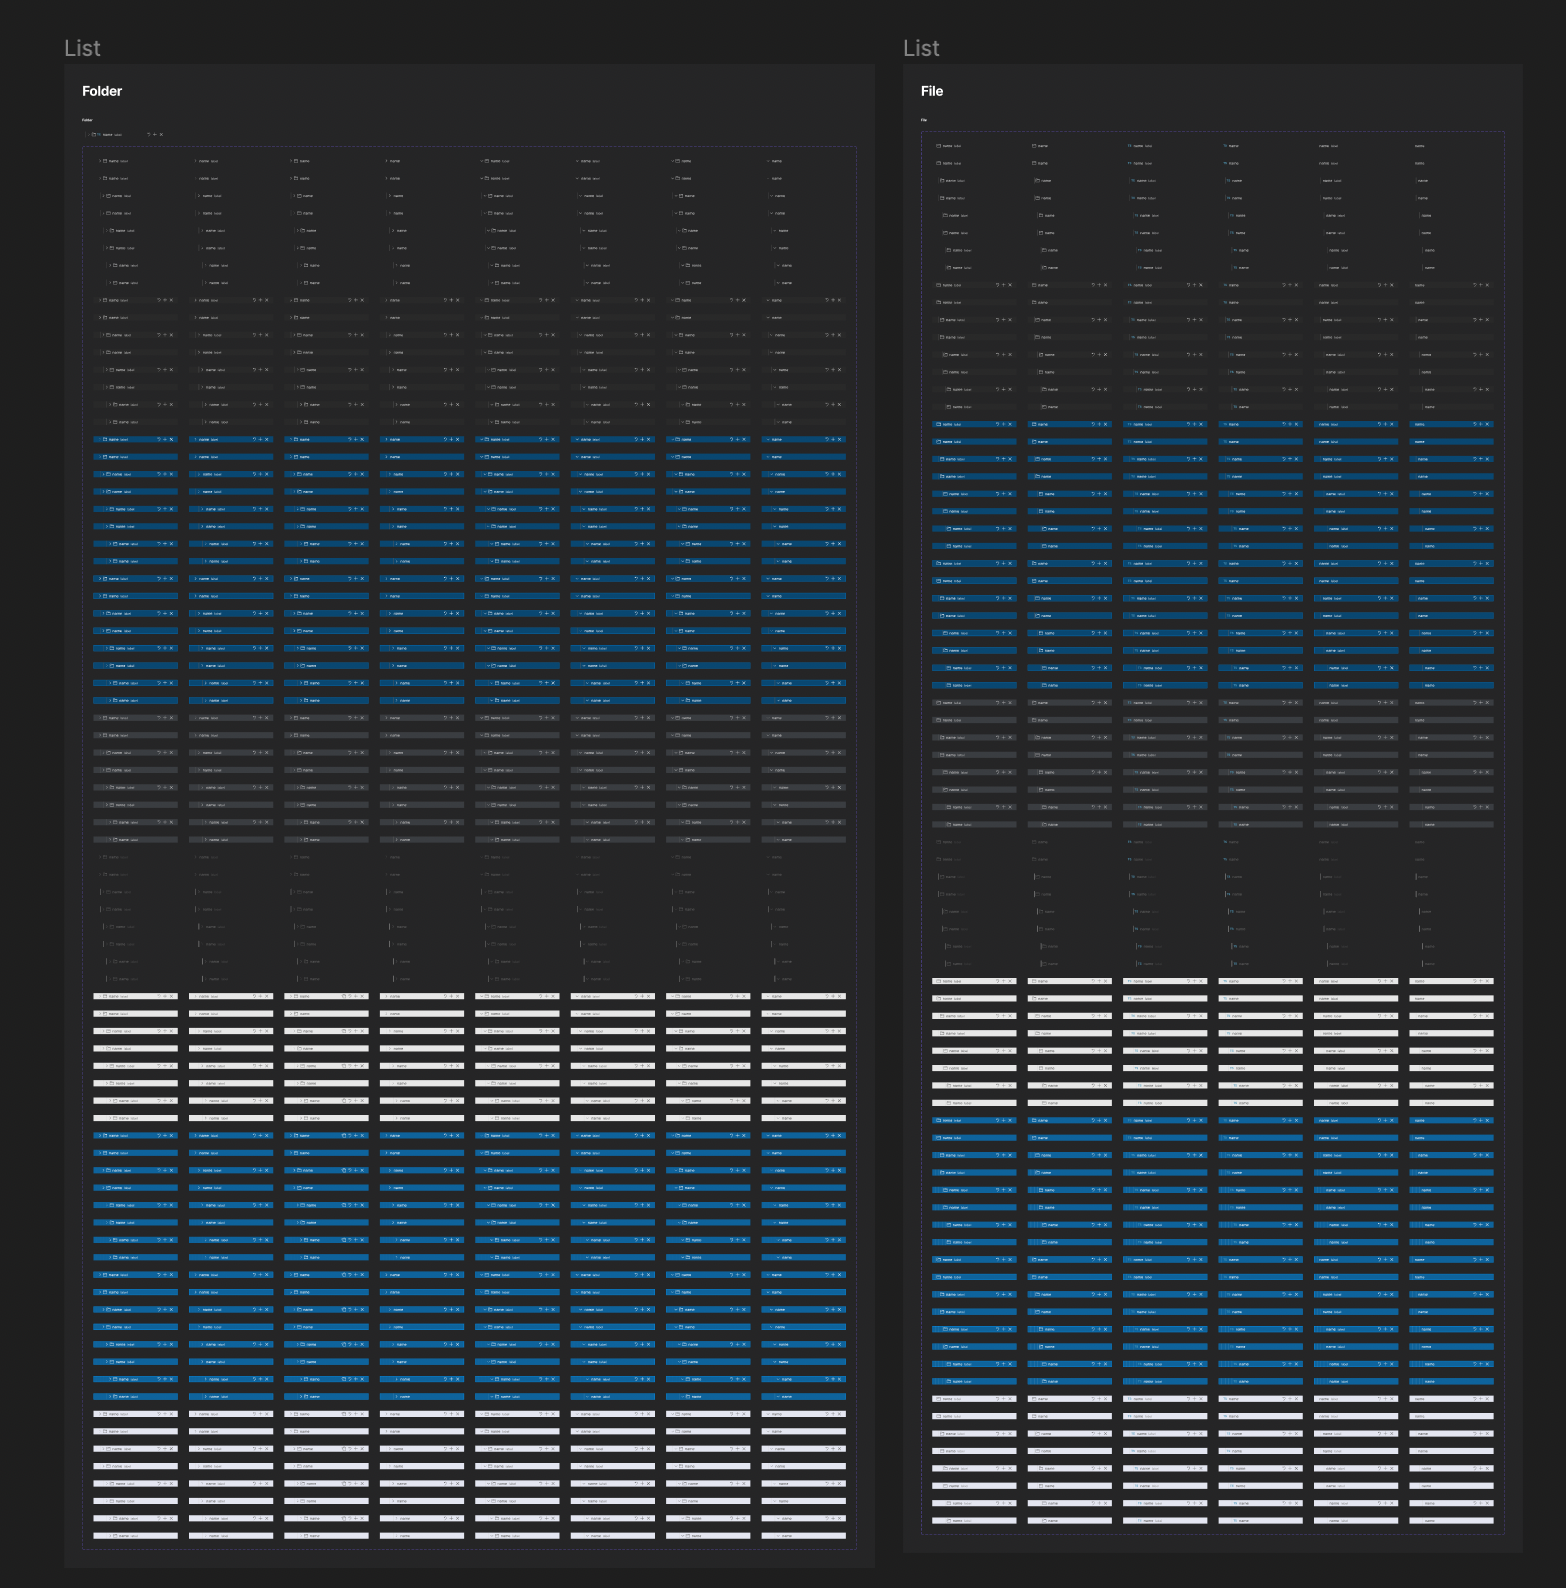The image size is (1566, 1588).
Task: Expand chevron of top-left Folder grid variant
Action: 99,161
